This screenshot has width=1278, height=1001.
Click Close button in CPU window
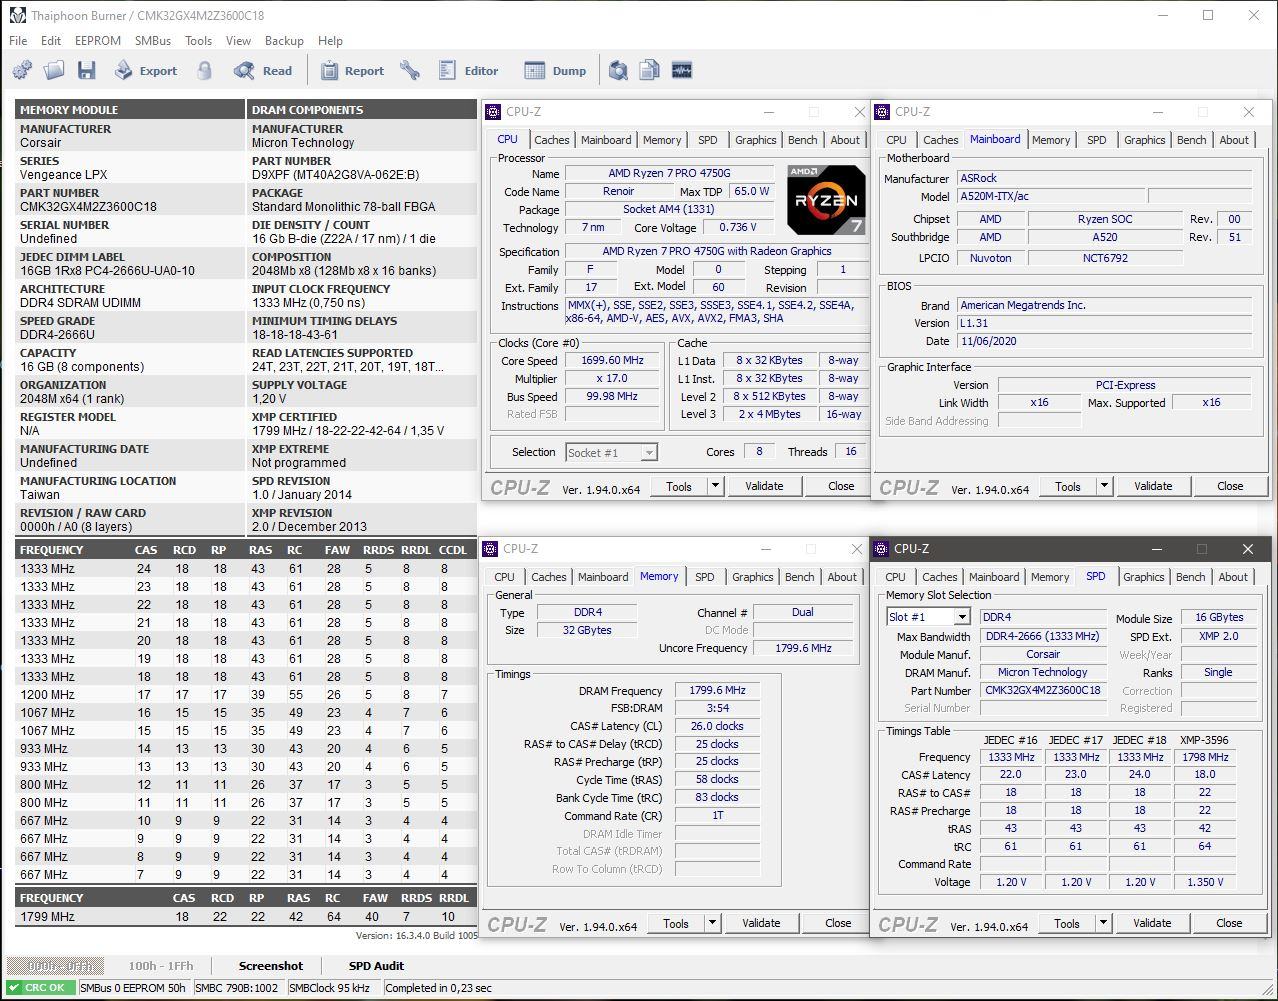[841, 486]
